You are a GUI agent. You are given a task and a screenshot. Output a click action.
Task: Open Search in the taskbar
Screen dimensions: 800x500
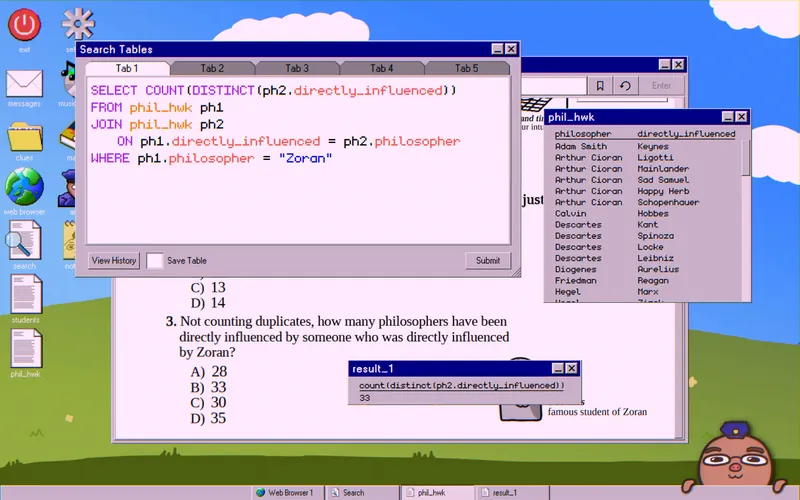pos(362,492)
